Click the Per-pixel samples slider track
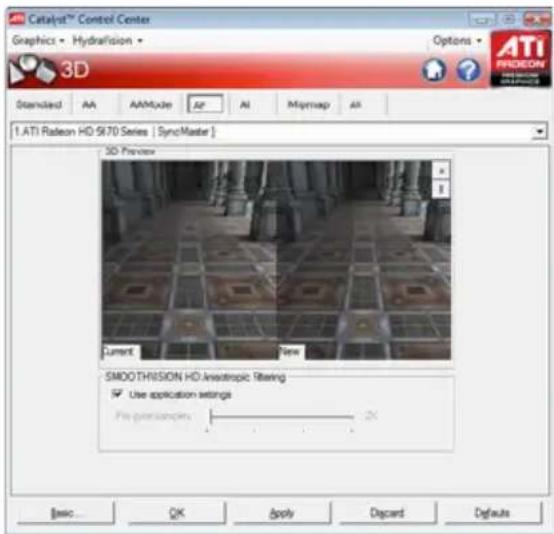The width and height of the screenshot is (554, 534). point(282,417)
